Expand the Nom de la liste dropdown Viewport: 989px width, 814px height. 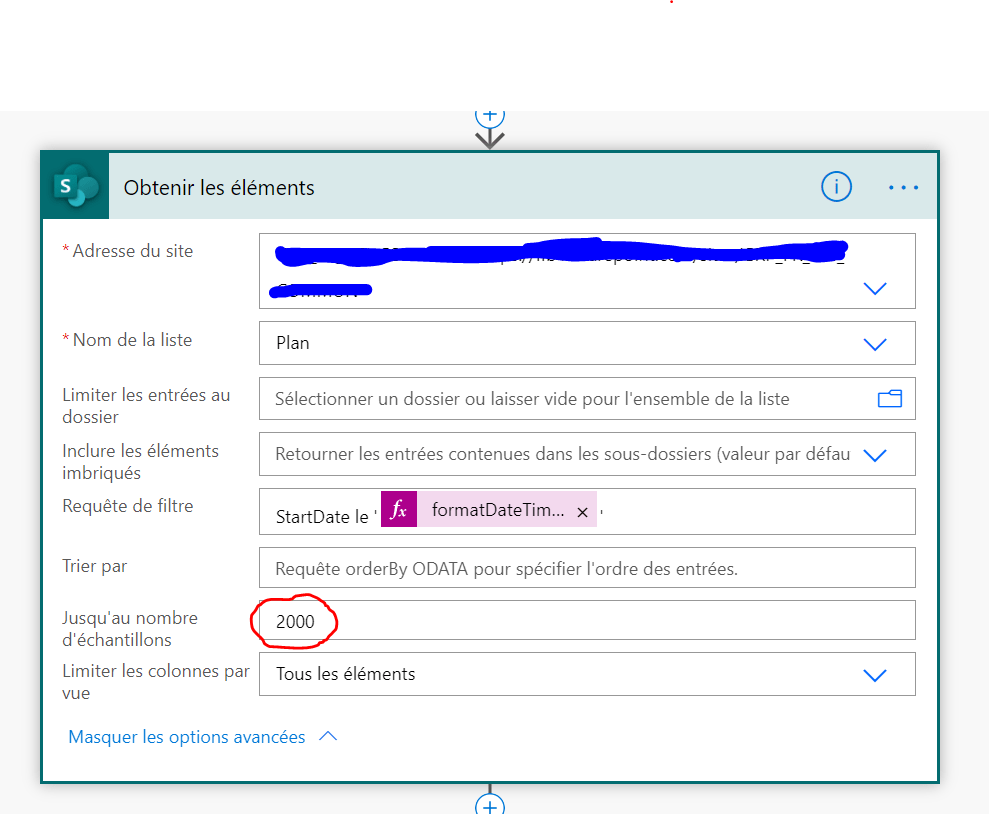874,344
